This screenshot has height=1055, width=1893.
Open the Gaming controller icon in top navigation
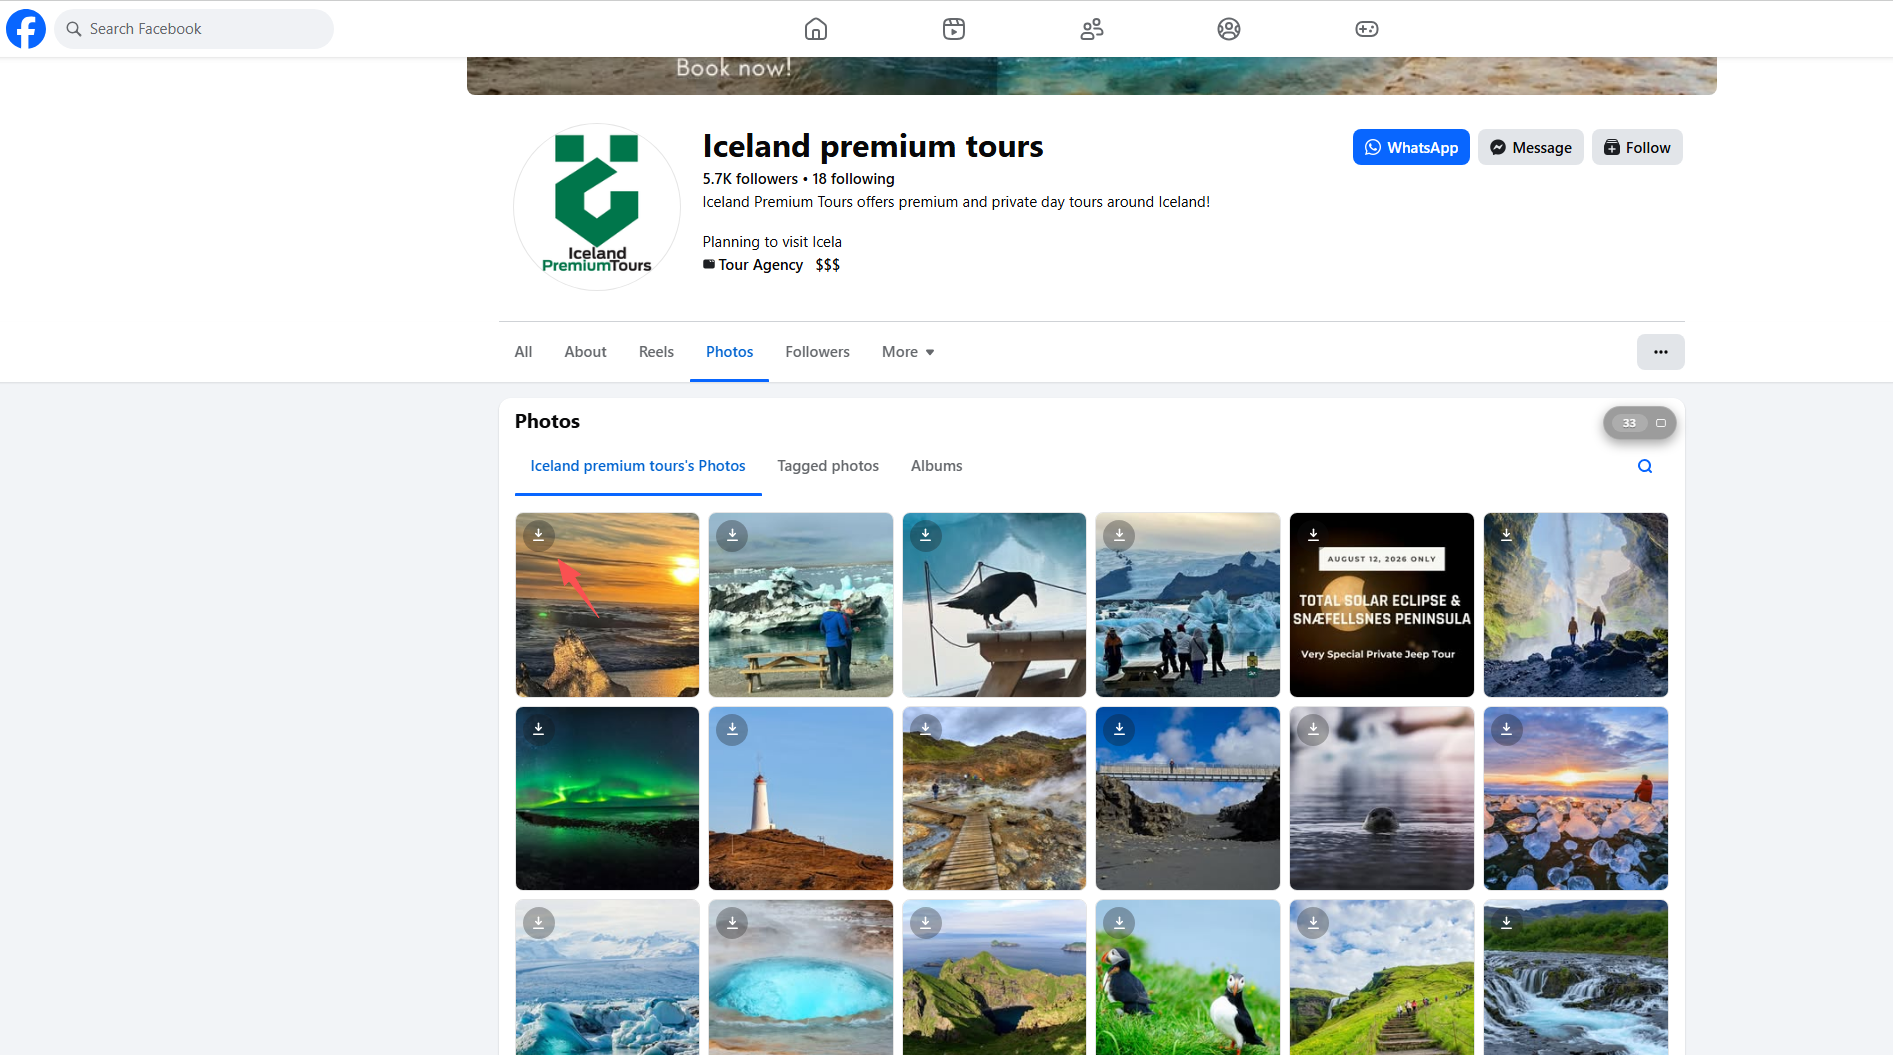[x=1367, y=29]
